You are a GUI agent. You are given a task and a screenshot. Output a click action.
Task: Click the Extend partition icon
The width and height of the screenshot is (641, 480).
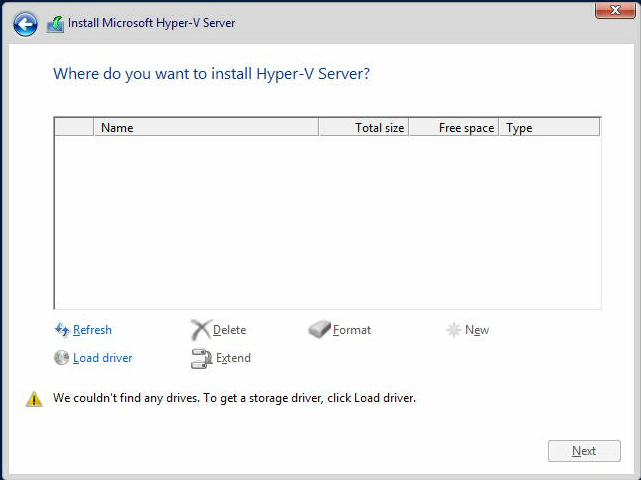(201, 358)
